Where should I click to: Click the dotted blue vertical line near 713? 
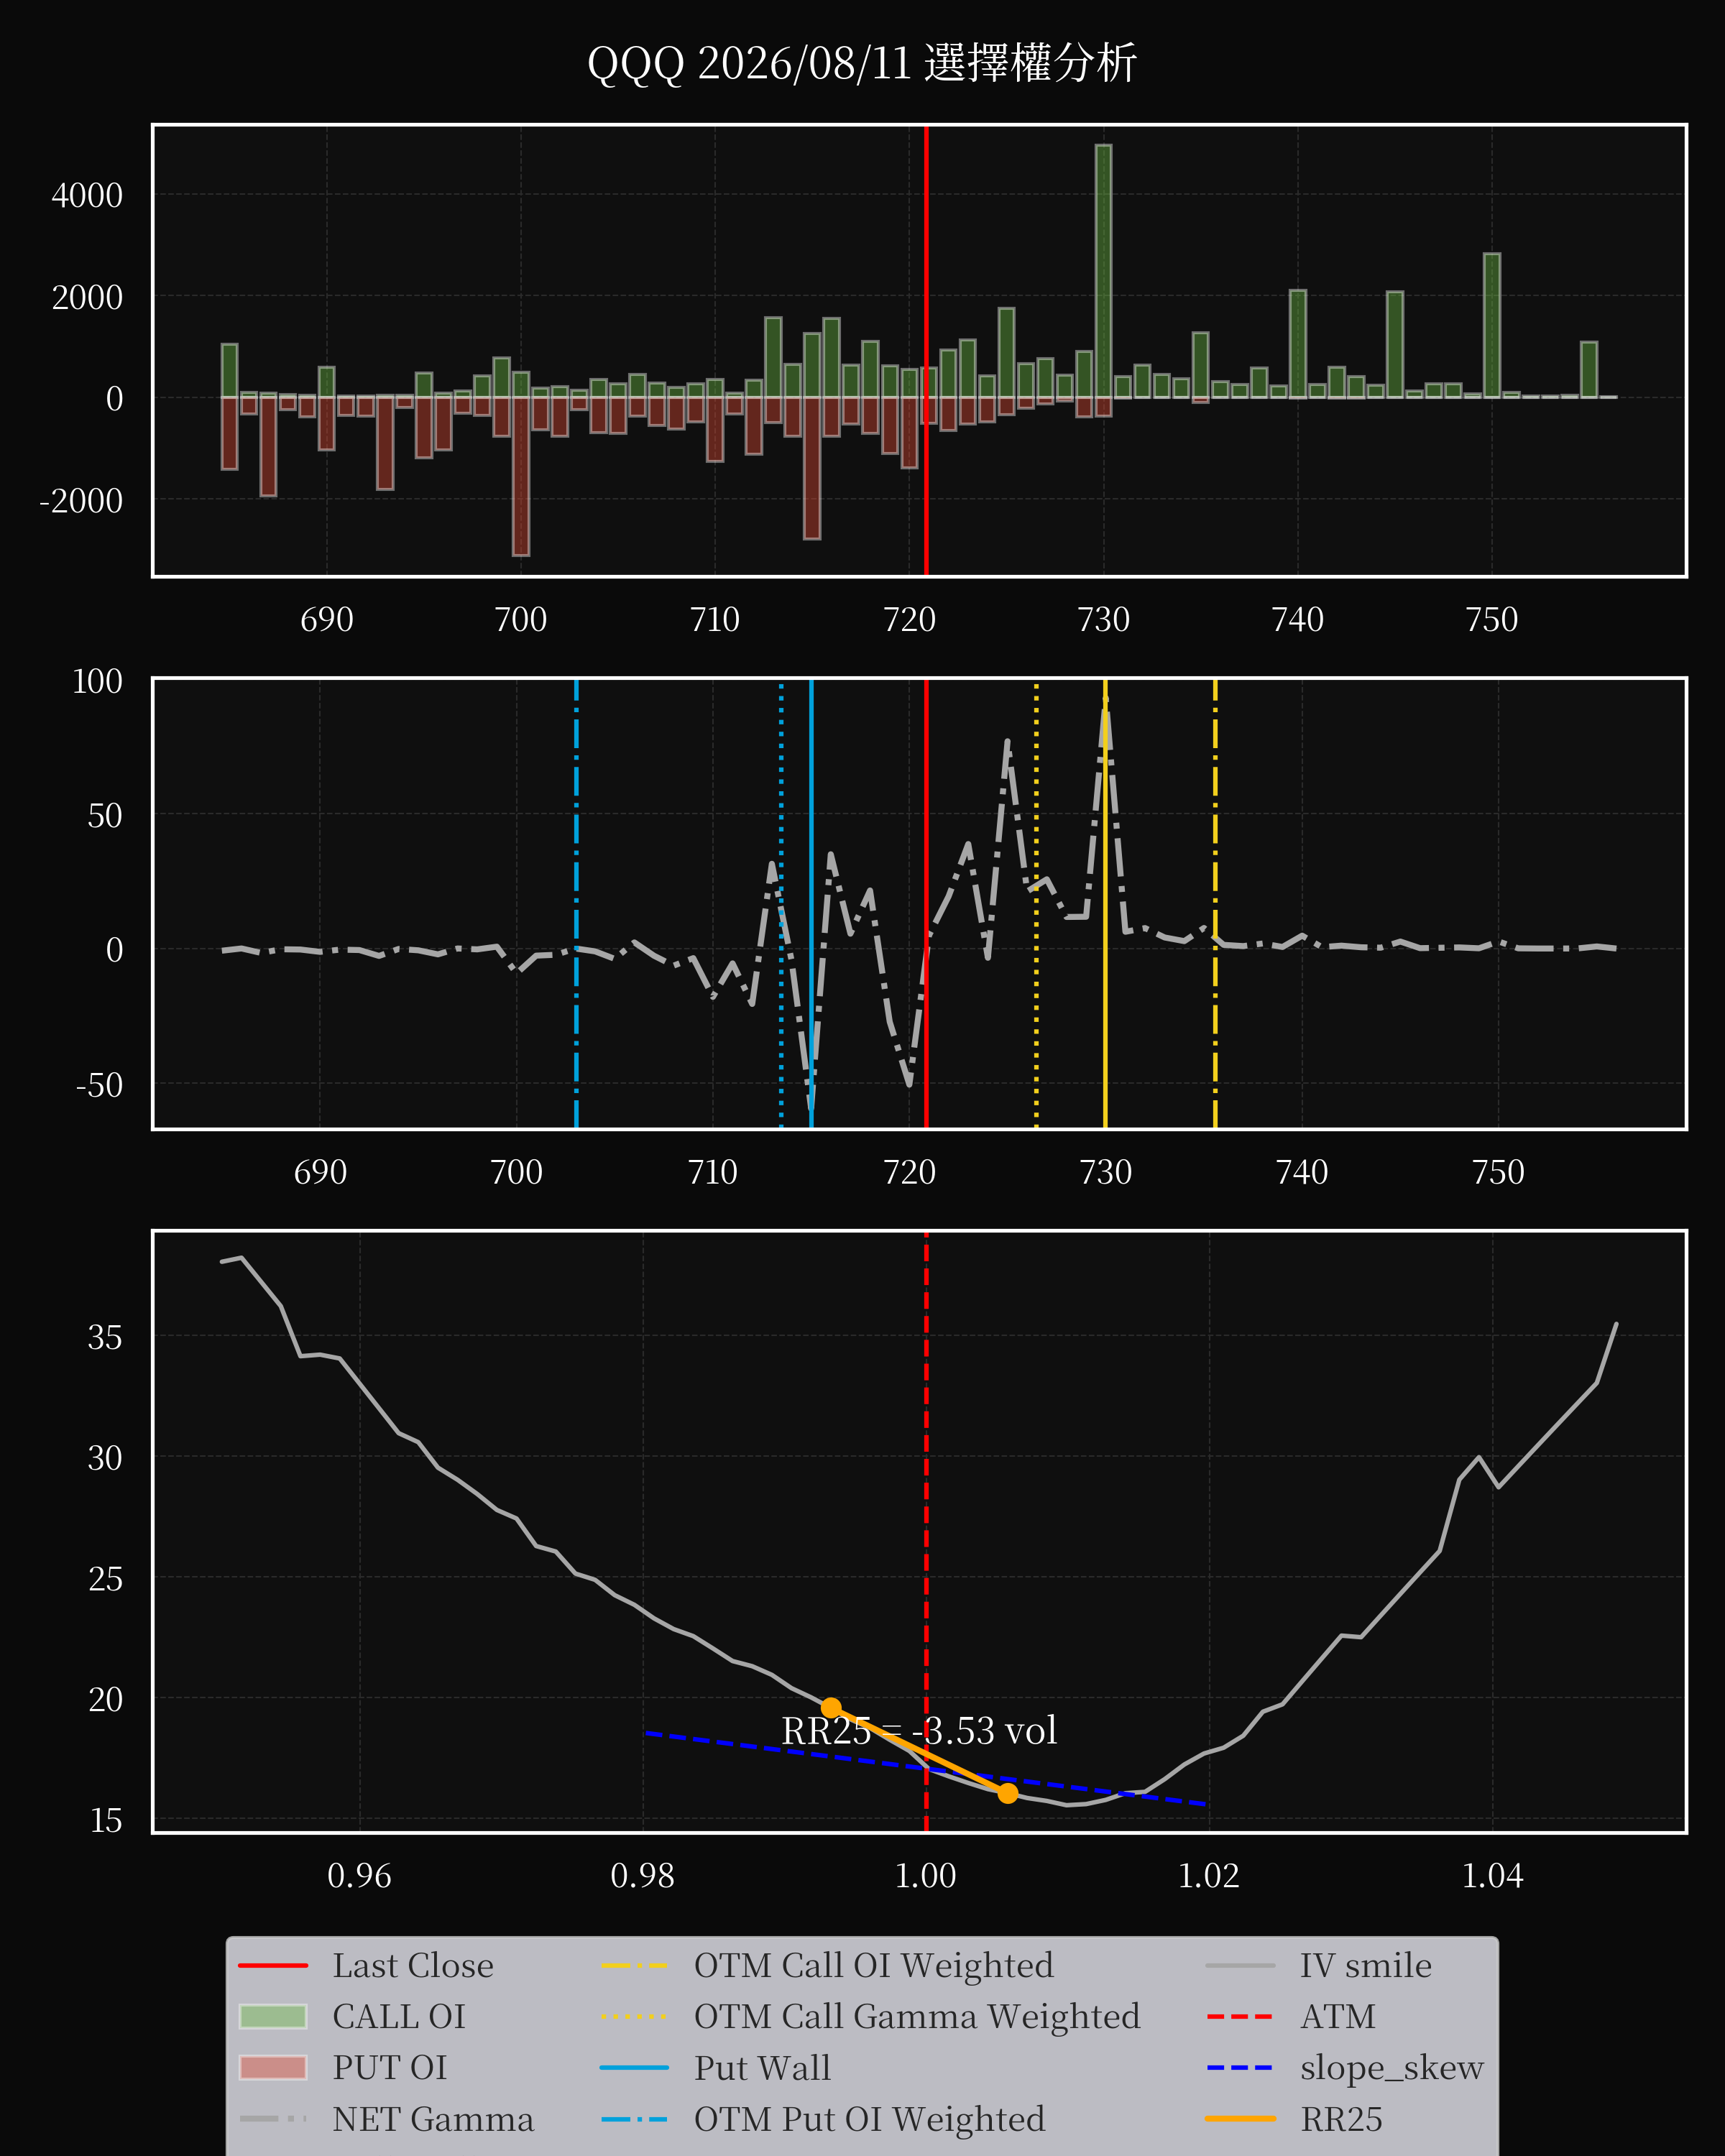coord(781,903)
